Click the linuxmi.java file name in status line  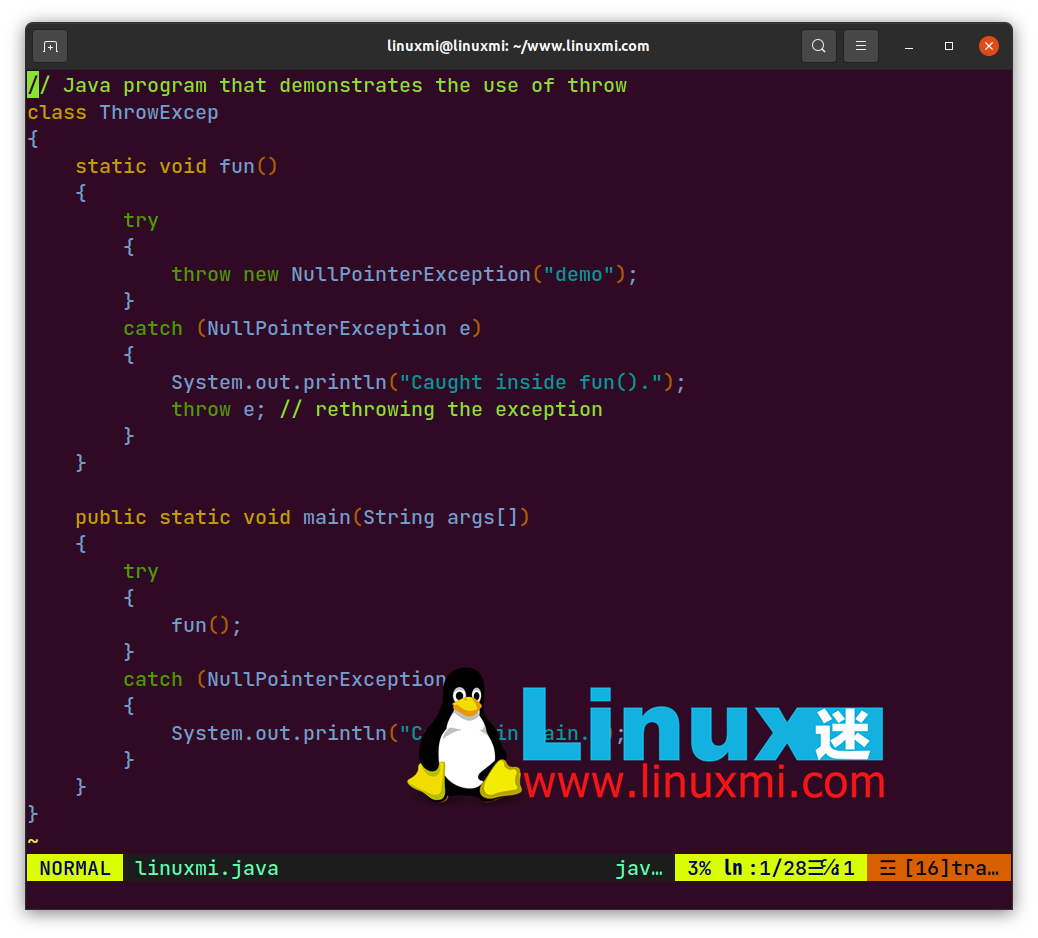point(207,868)
